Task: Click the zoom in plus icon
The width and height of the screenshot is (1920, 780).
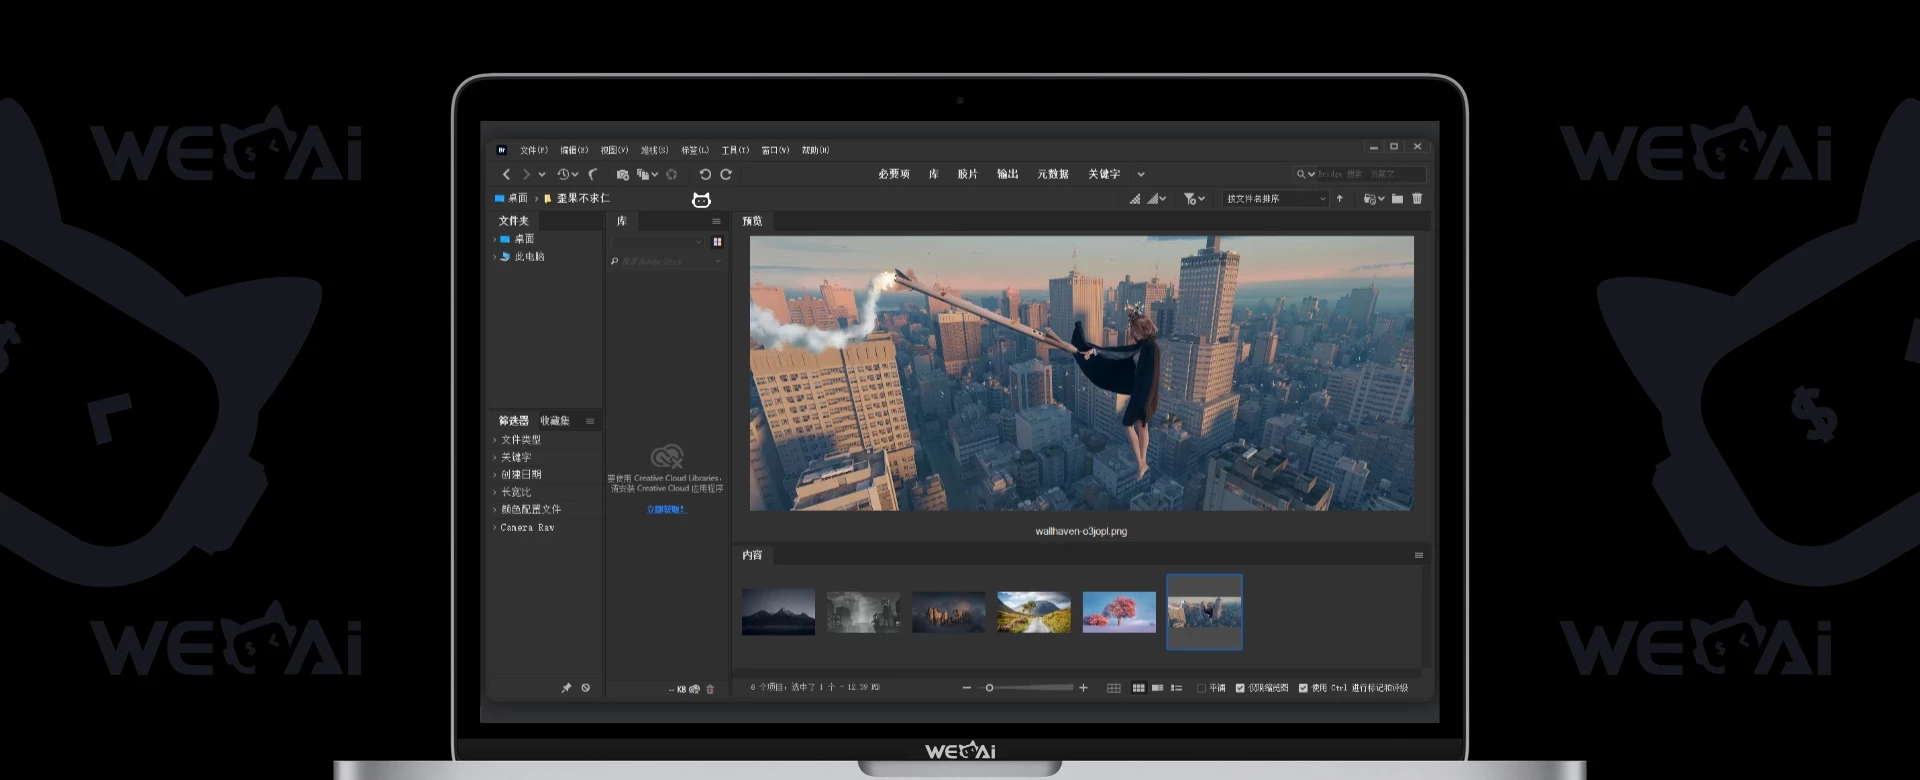Action: point(1083,688)
